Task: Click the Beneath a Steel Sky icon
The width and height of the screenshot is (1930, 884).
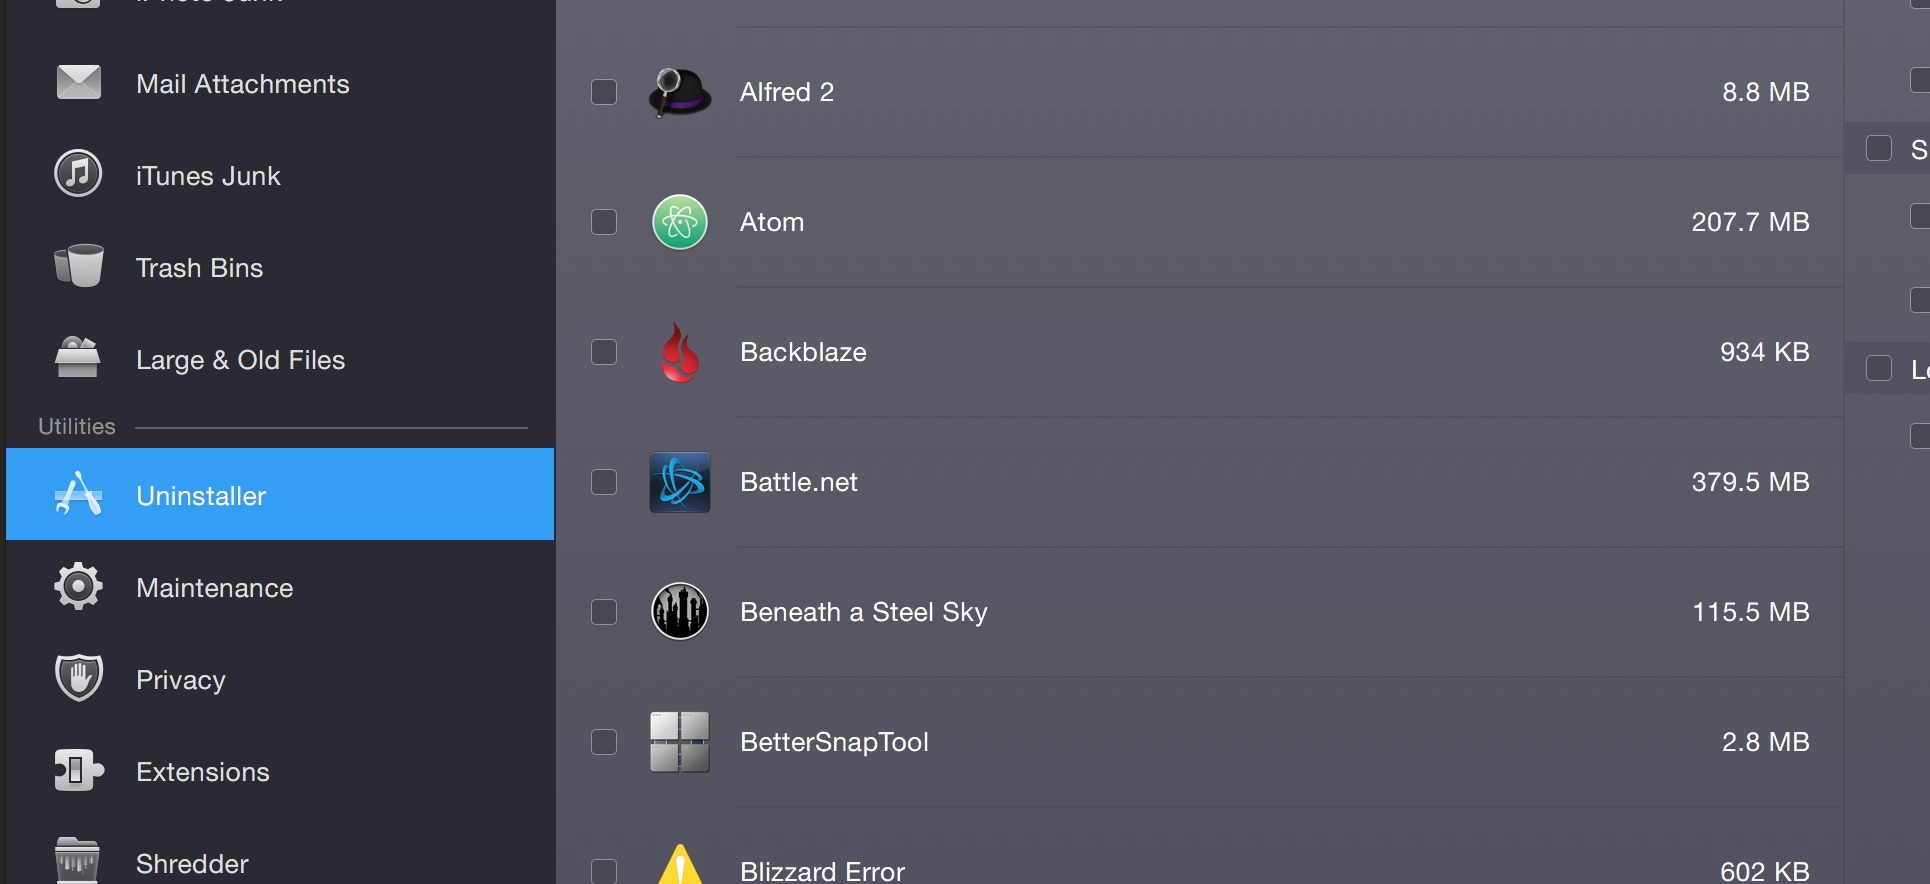Action: 680,611
